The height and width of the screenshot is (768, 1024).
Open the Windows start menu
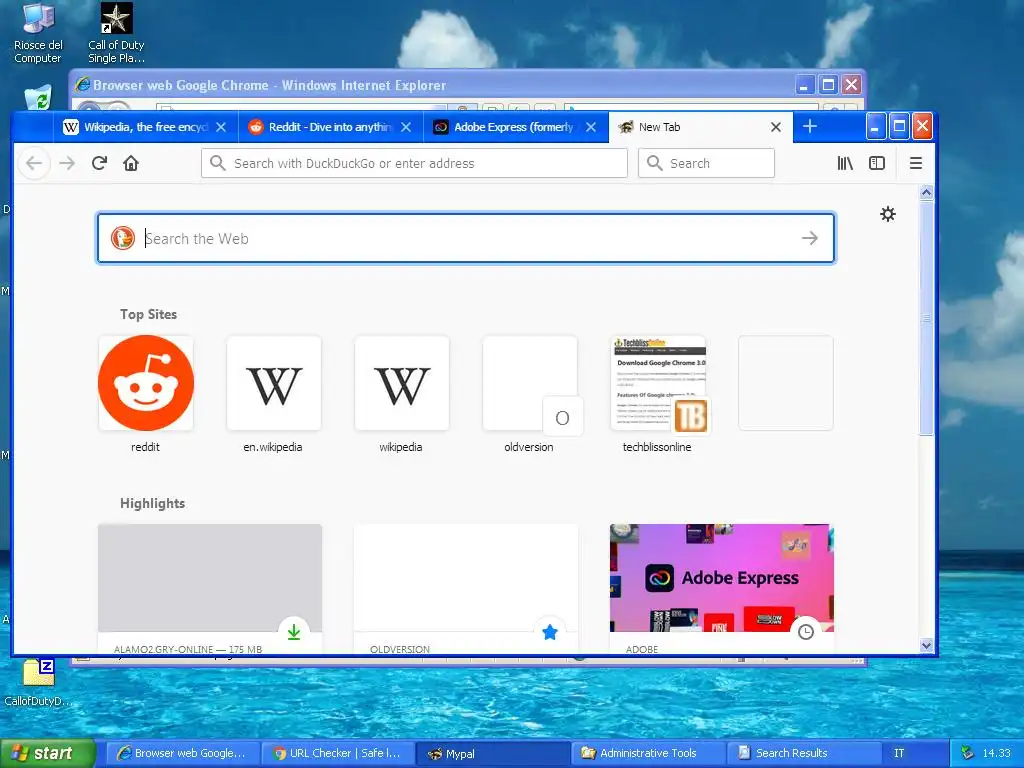point(47,753)
